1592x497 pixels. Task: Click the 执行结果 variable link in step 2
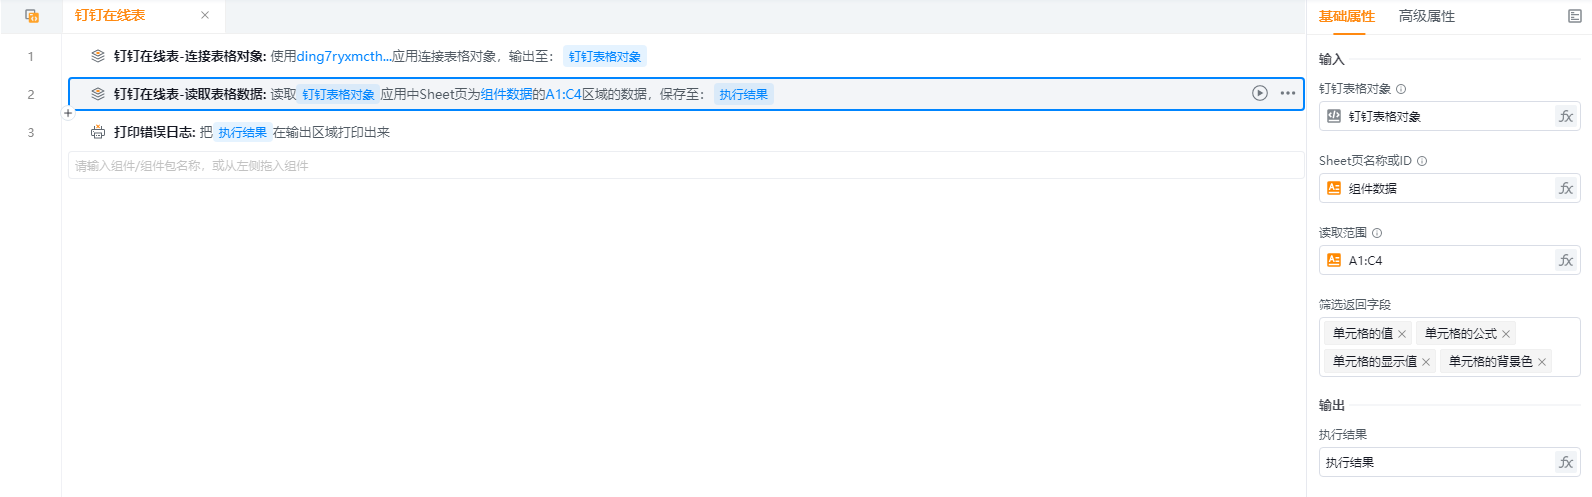click(743, 94)
